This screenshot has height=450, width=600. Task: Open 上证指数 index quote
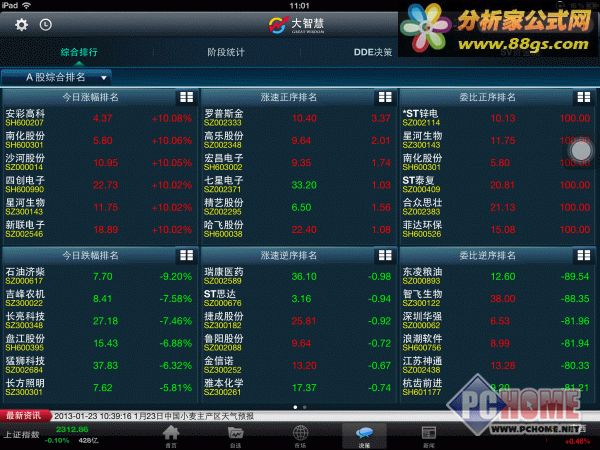50,435
